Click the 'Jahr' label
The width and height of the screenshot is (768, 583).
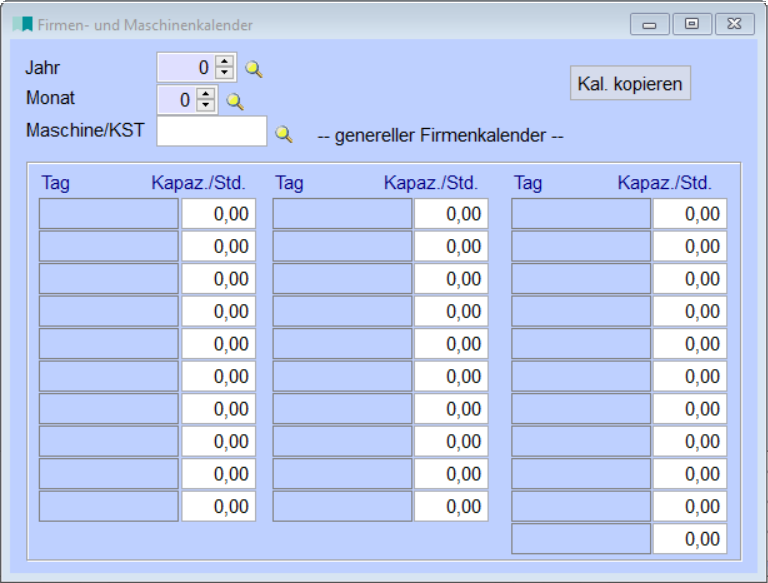43,68
